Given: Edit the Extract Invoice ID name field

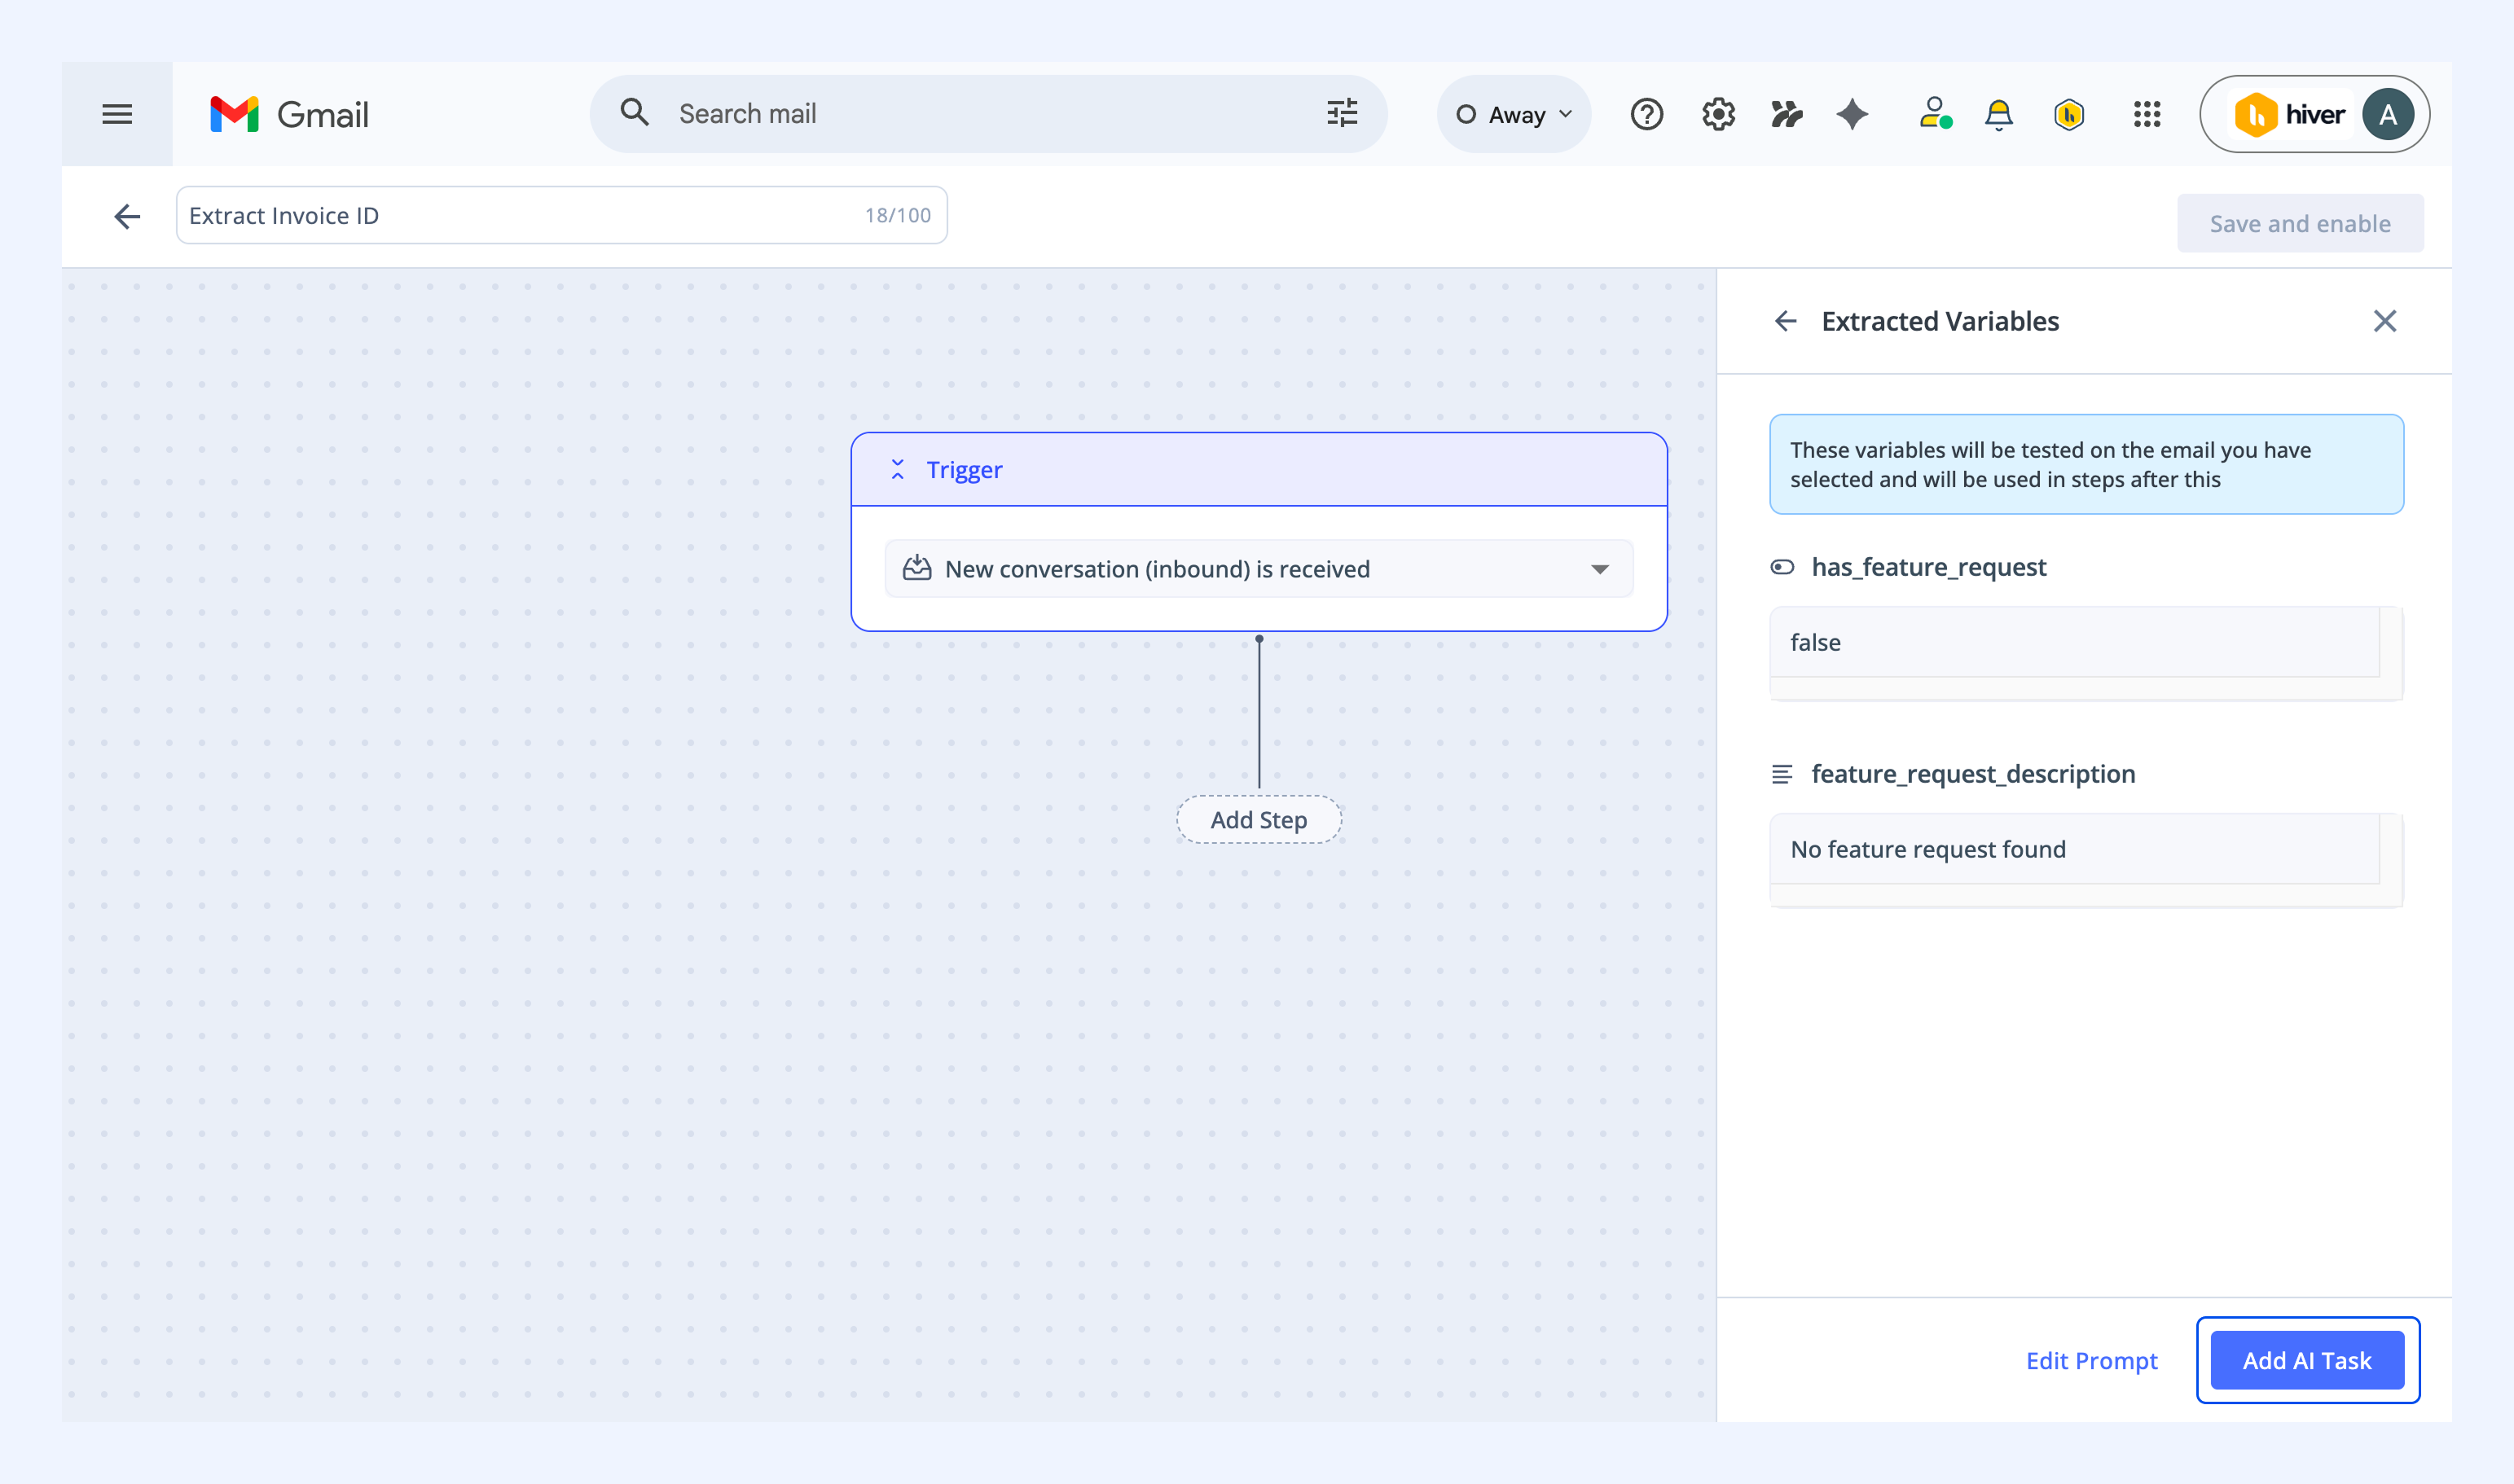Looking at the screenshot, I should click(x=561, y=215).
